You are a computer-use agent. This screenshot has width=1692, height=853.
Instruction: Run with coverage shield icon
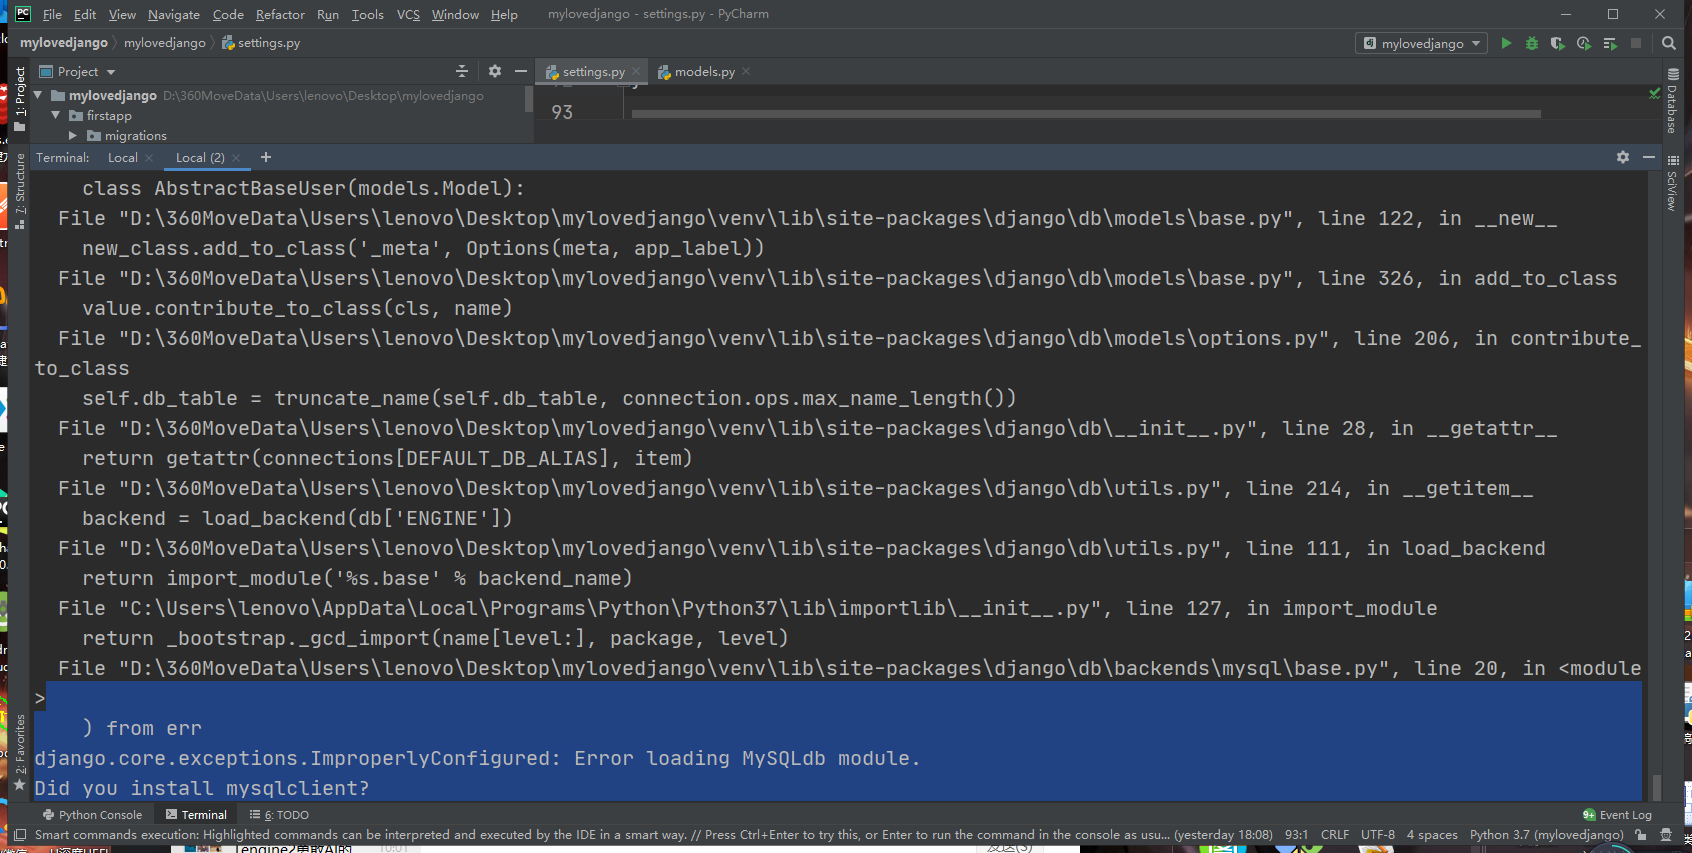pos(1557,43)
